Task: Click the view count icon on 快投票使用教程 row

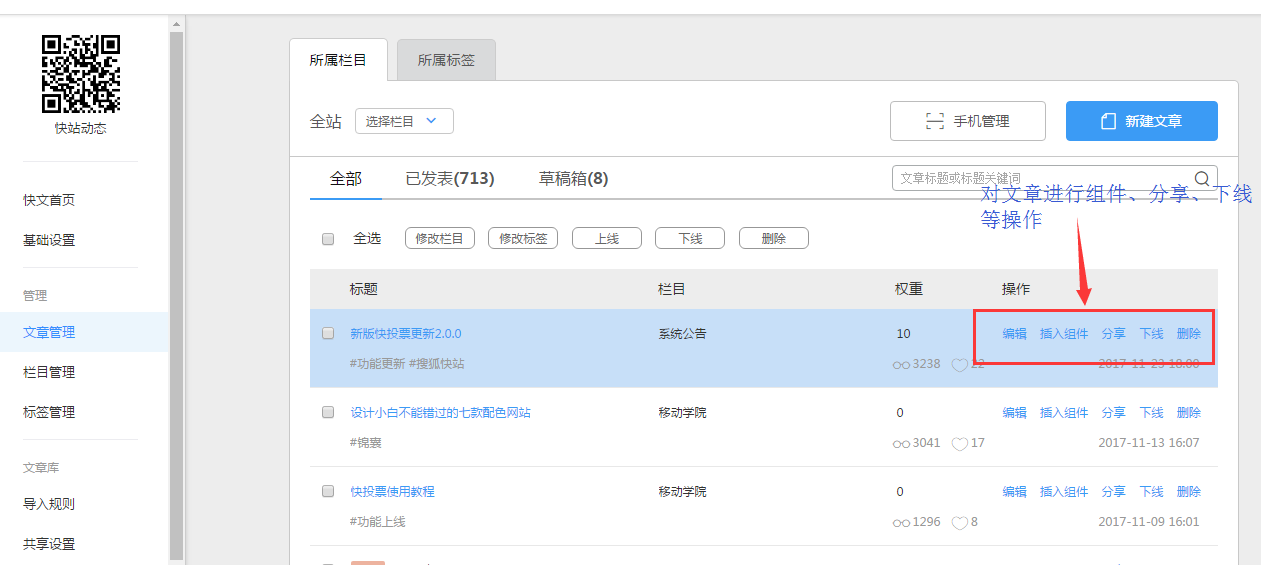Action: point(901,522)
